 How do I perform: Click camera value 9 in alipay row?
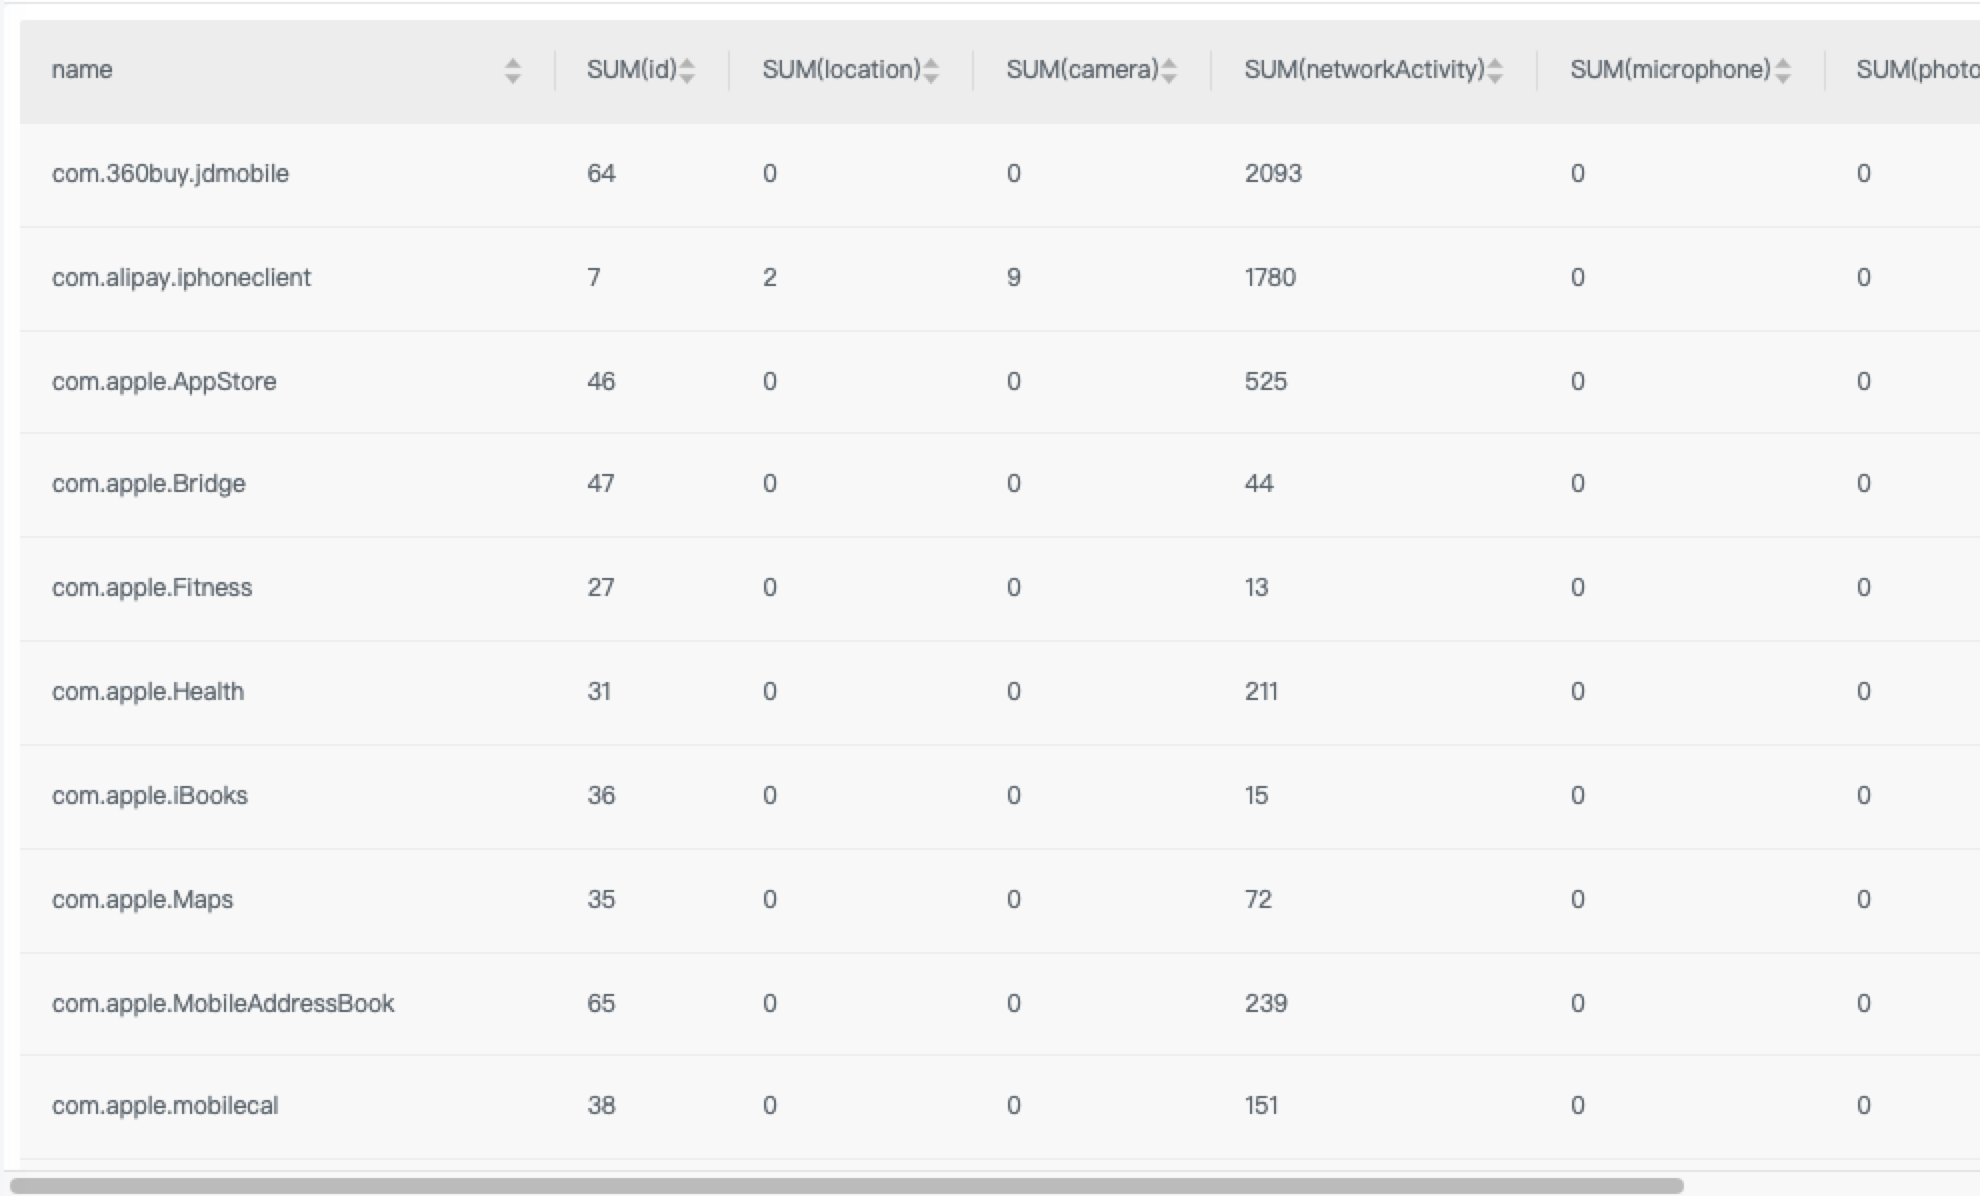[1013, 278]
